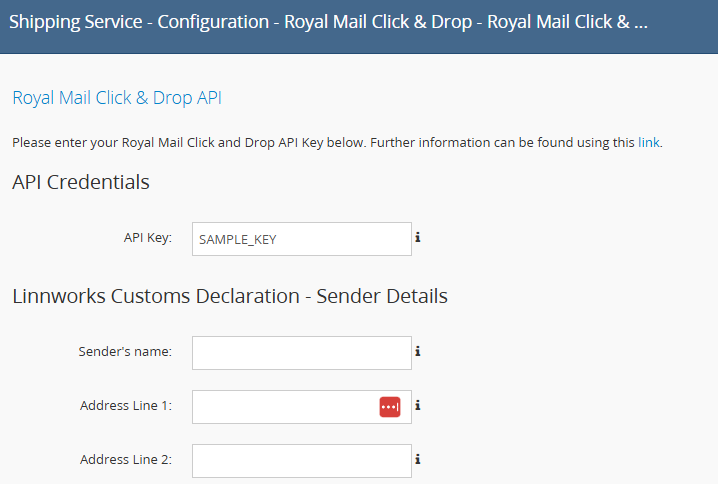Click the "Sender's name:" label
Viewport: 718px width, 484px height.
tap(125, 352)
